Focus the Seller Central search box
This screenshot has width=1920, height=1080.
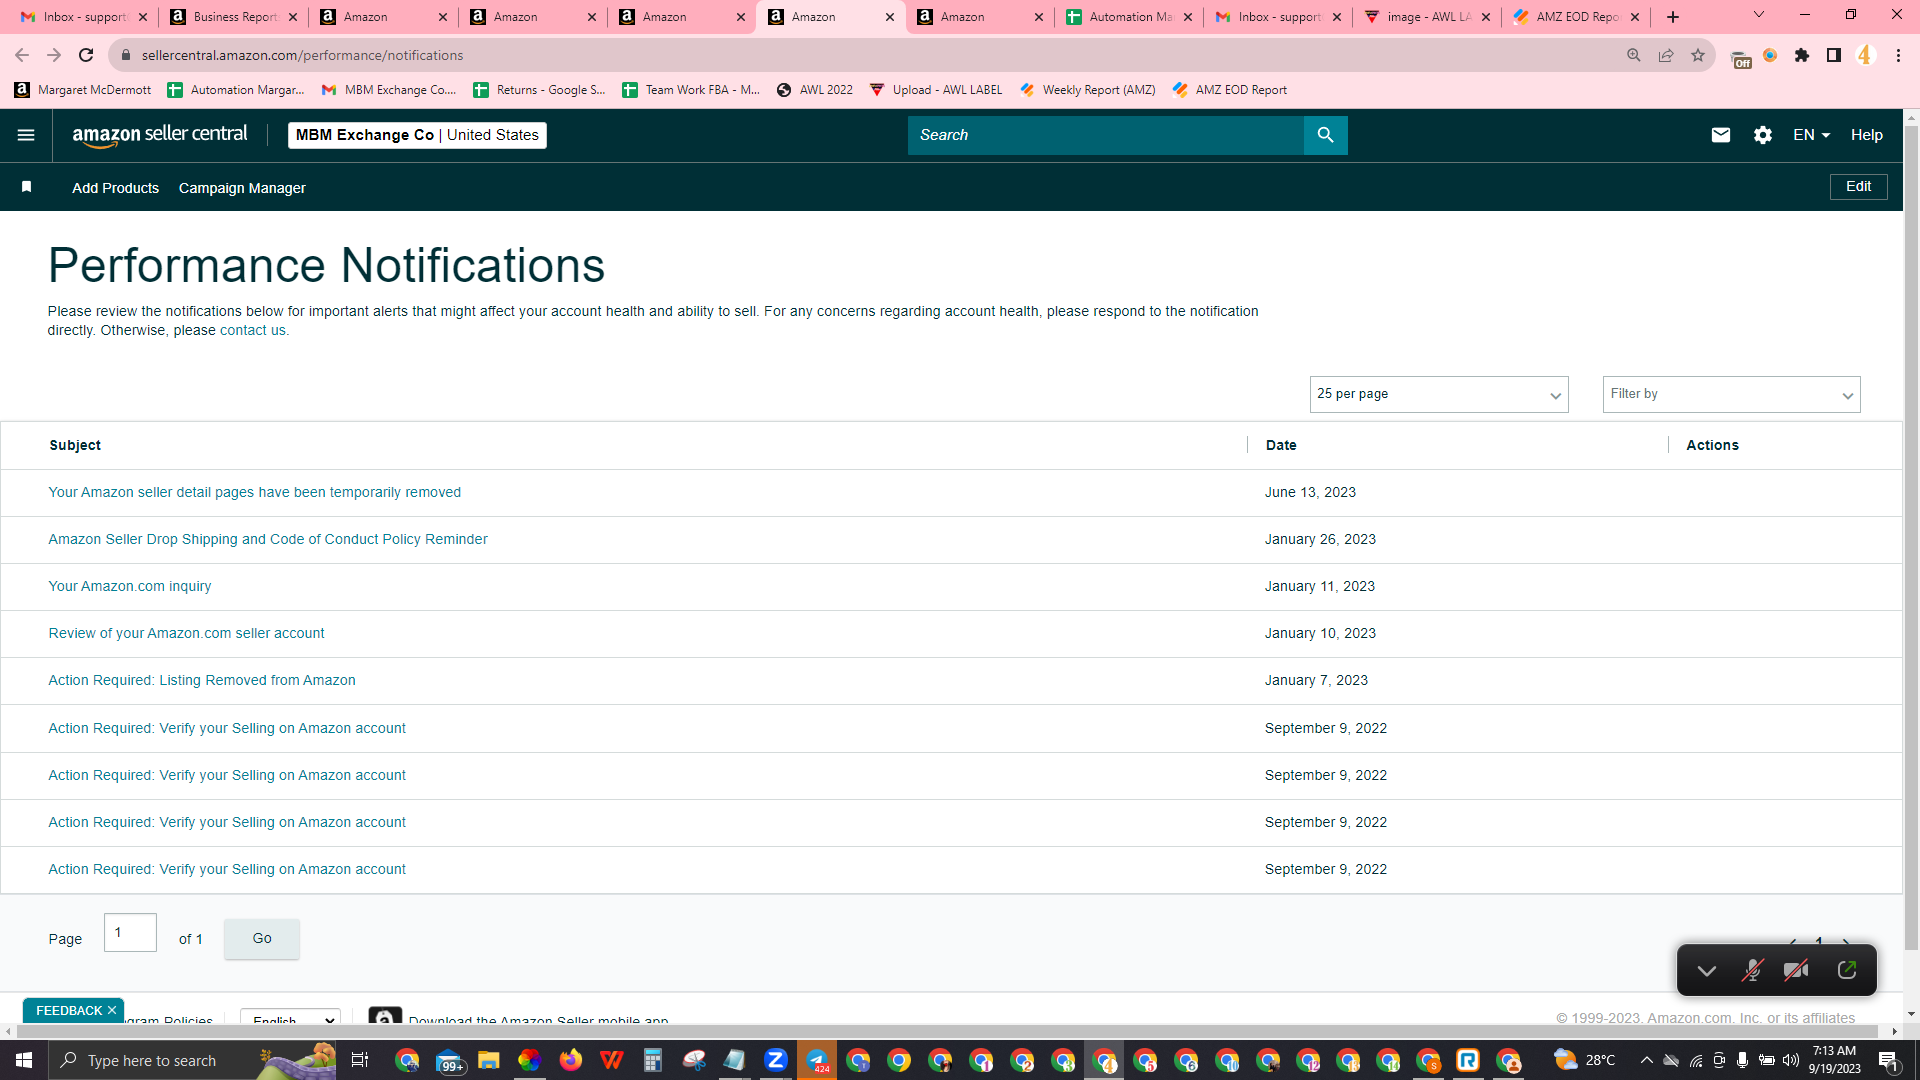click(x=1106, y=135)
